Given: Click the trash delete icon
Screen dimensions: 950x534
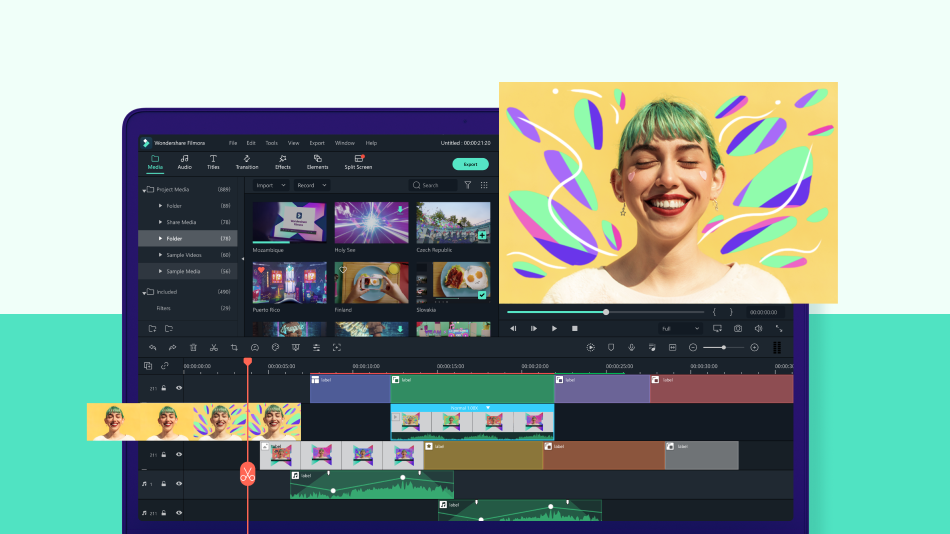Looking at the screenshot, I should tap(193, 348).
